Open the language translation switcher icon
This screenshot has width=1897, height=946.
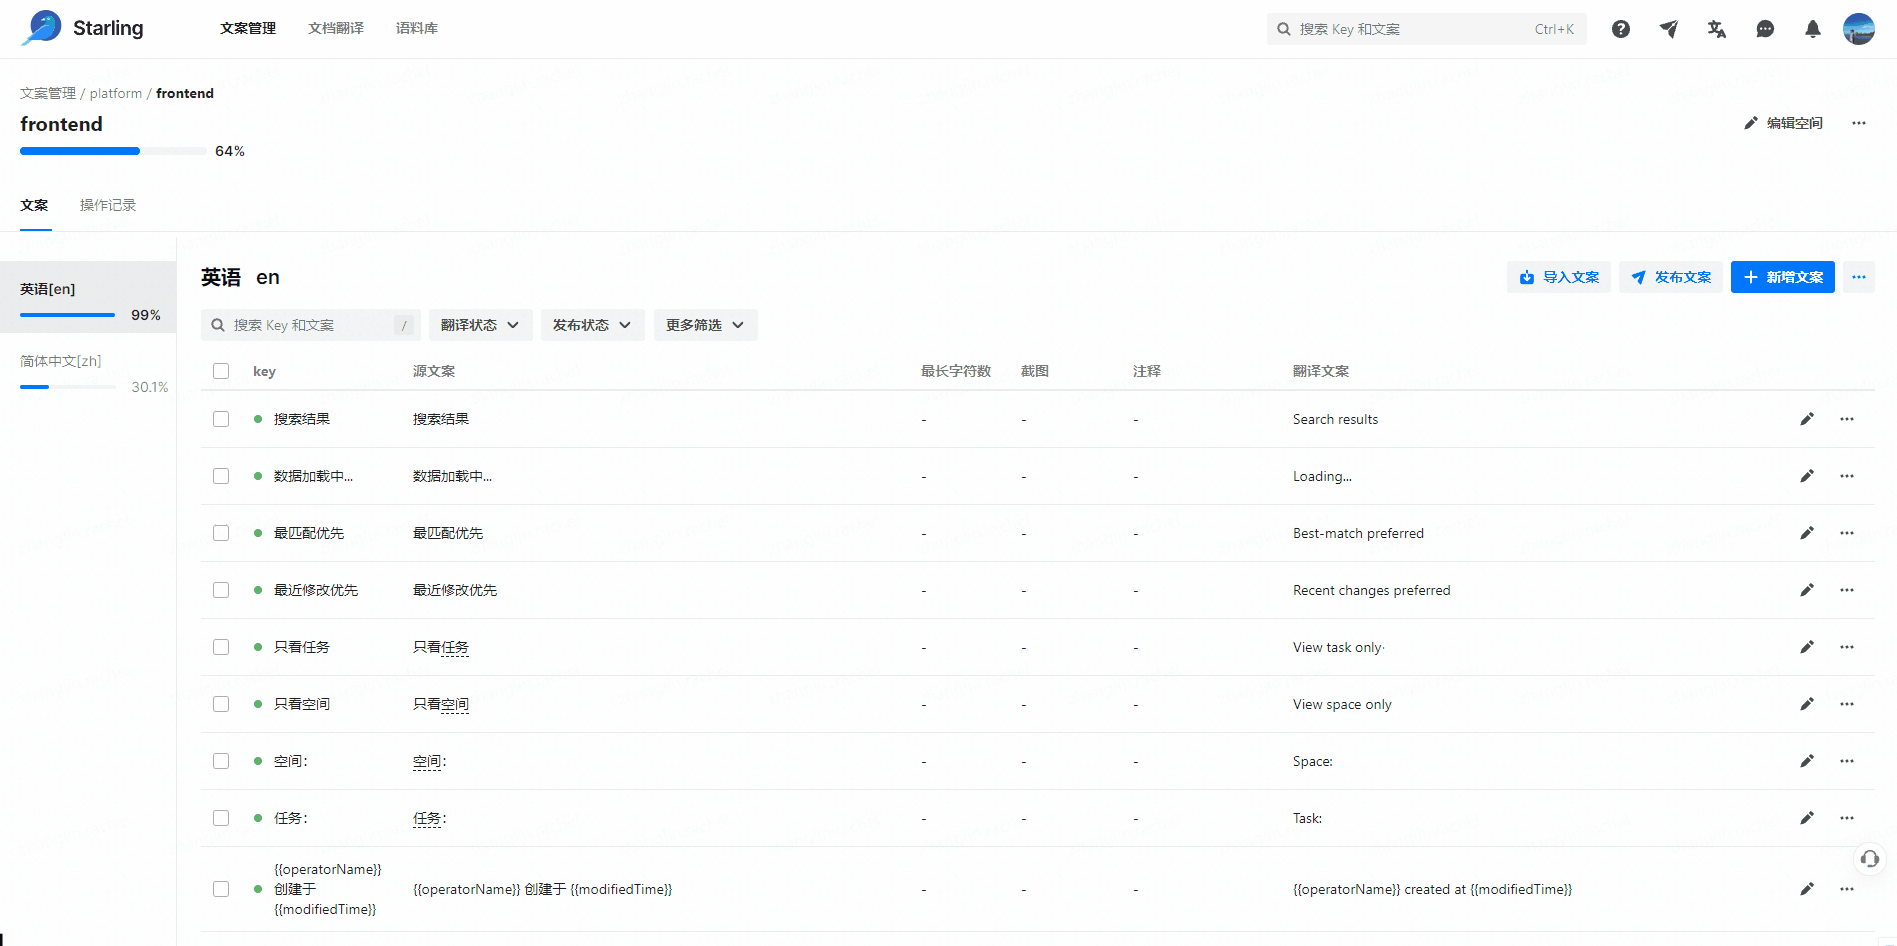(x=1716, y=29)
